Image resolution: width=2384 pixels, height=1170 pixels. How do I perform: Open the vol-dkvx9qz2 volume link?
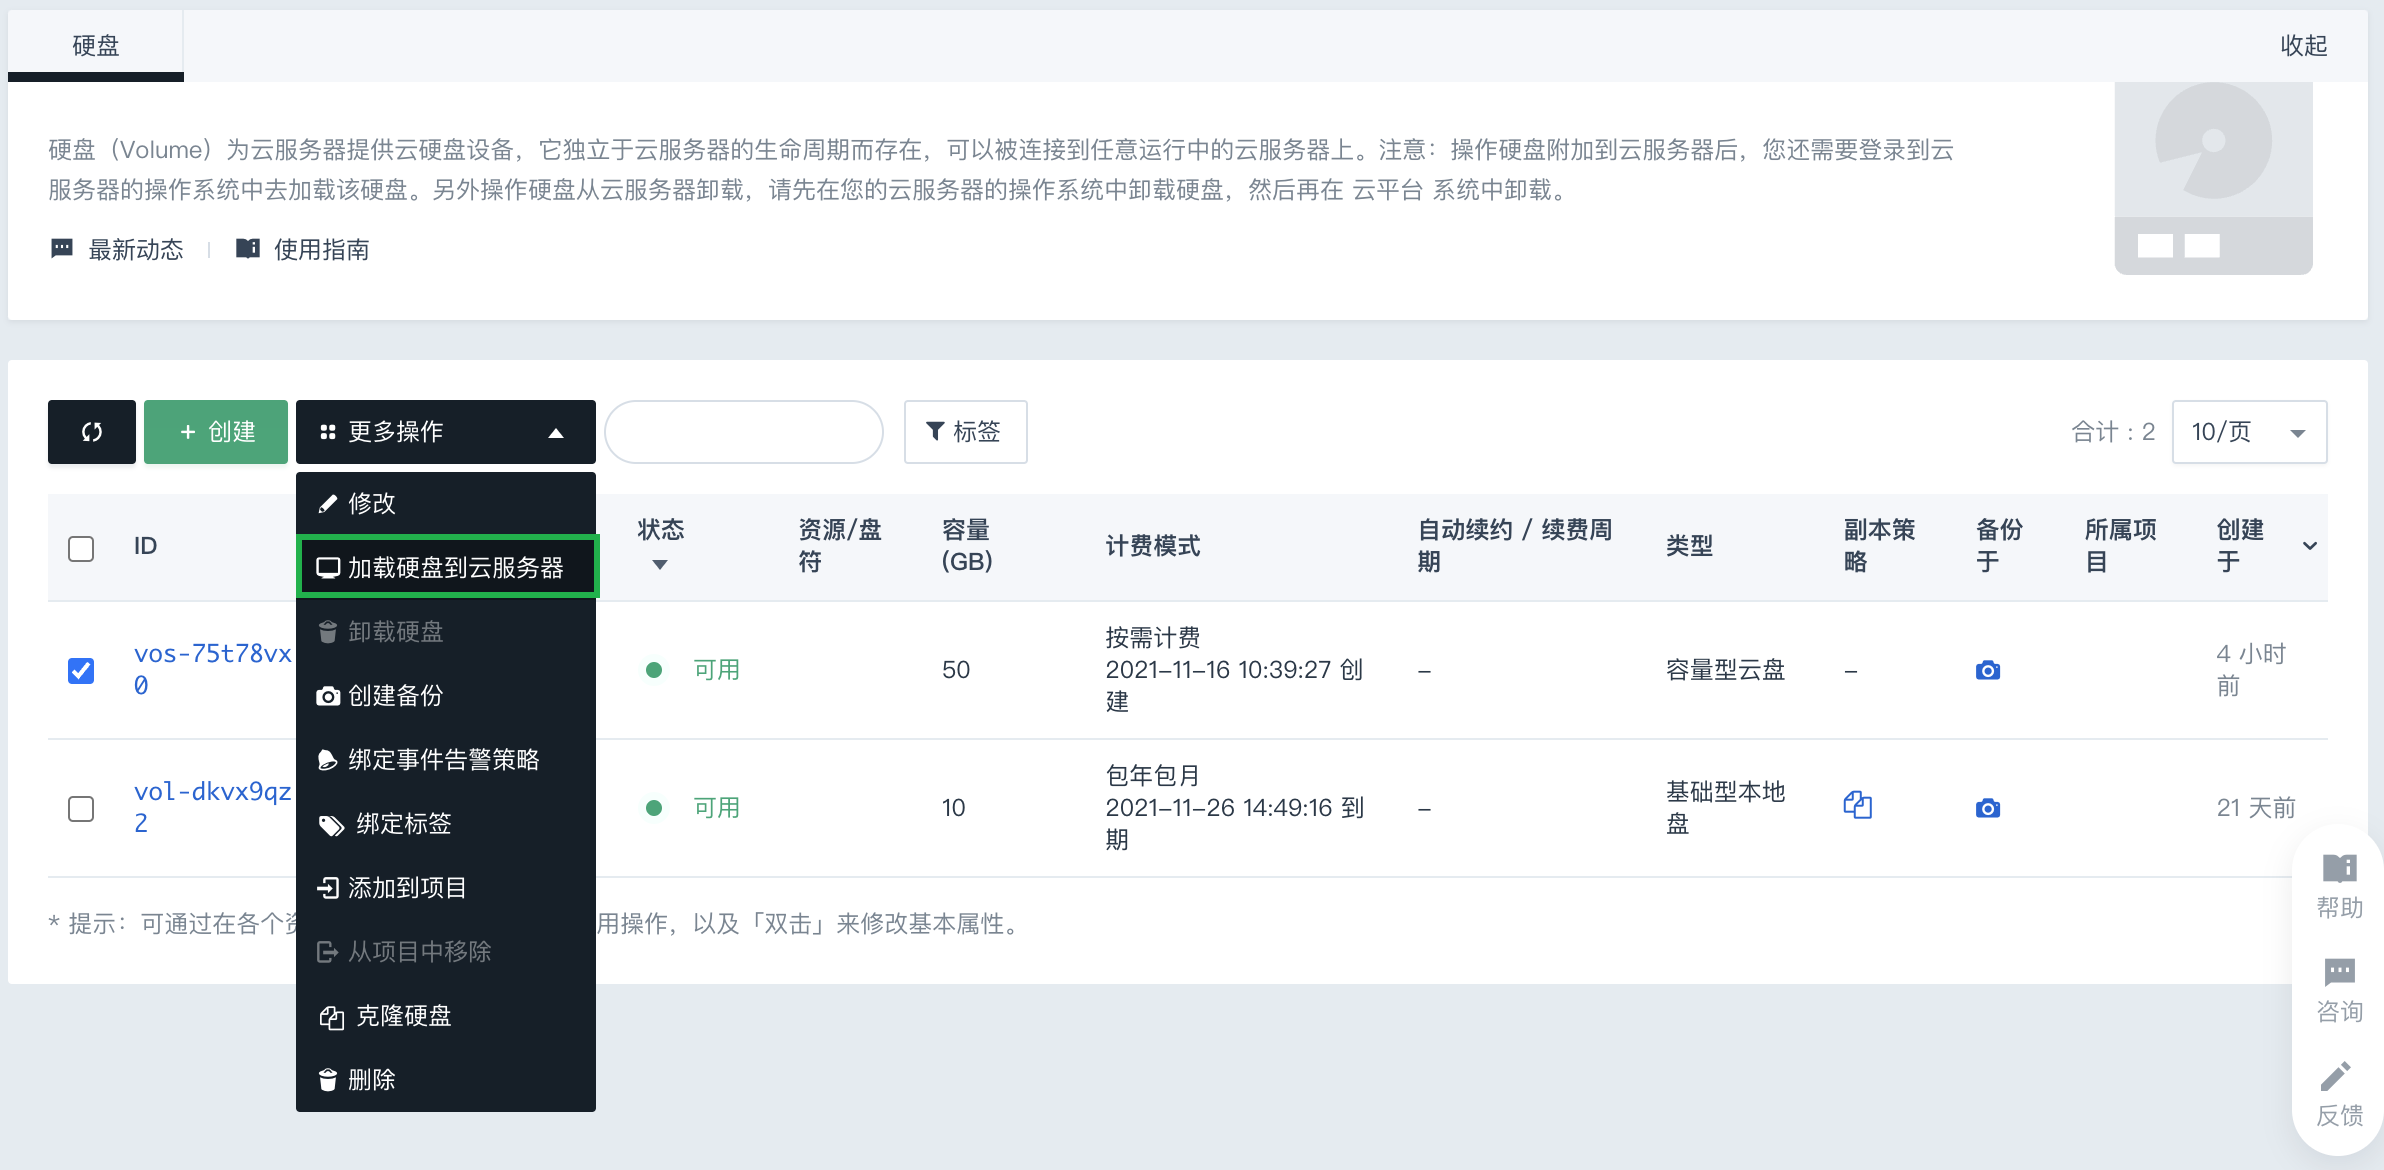[x=212, y=807]
